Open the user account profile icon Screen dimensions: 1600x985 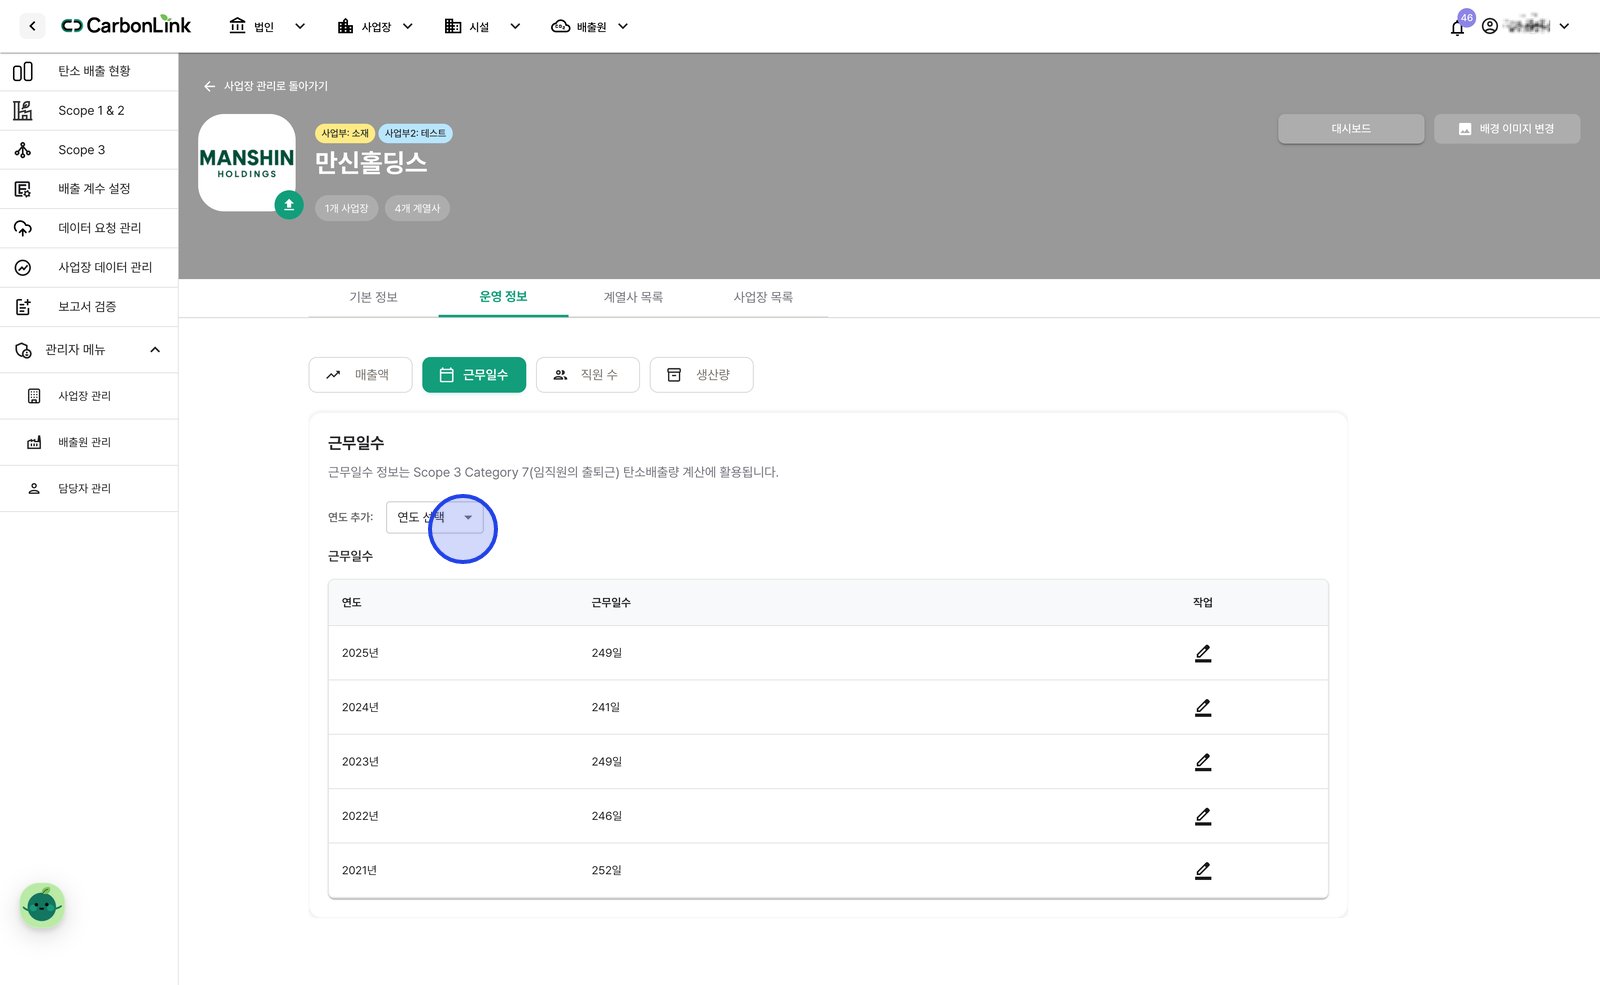[x=1490, y=26]
